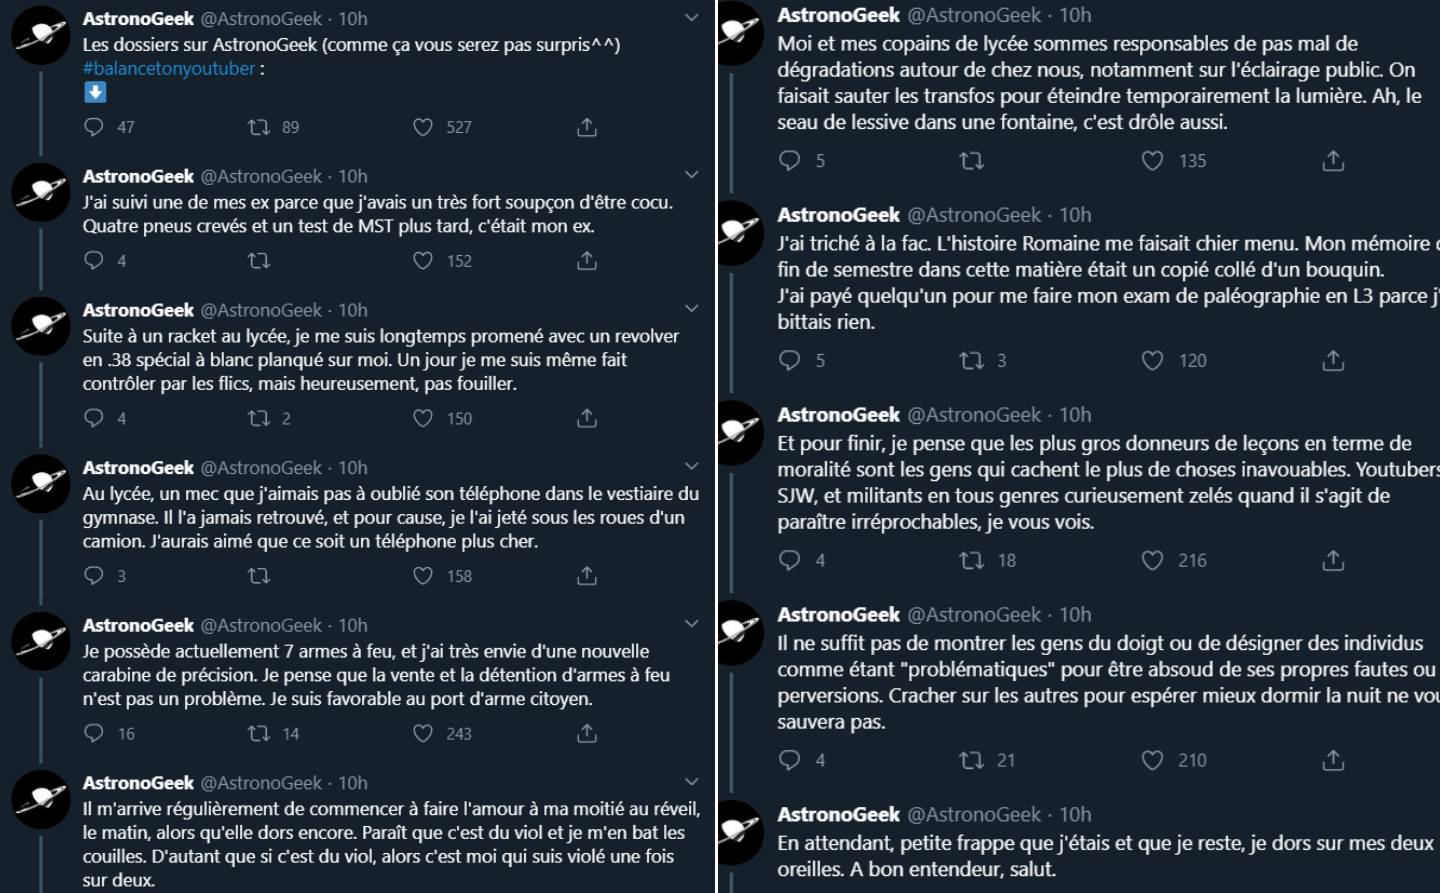The width and height of the screenshot is (1444, 893).
Task: Reply to the tweet with 47 replies
Action: pos(94,127)
